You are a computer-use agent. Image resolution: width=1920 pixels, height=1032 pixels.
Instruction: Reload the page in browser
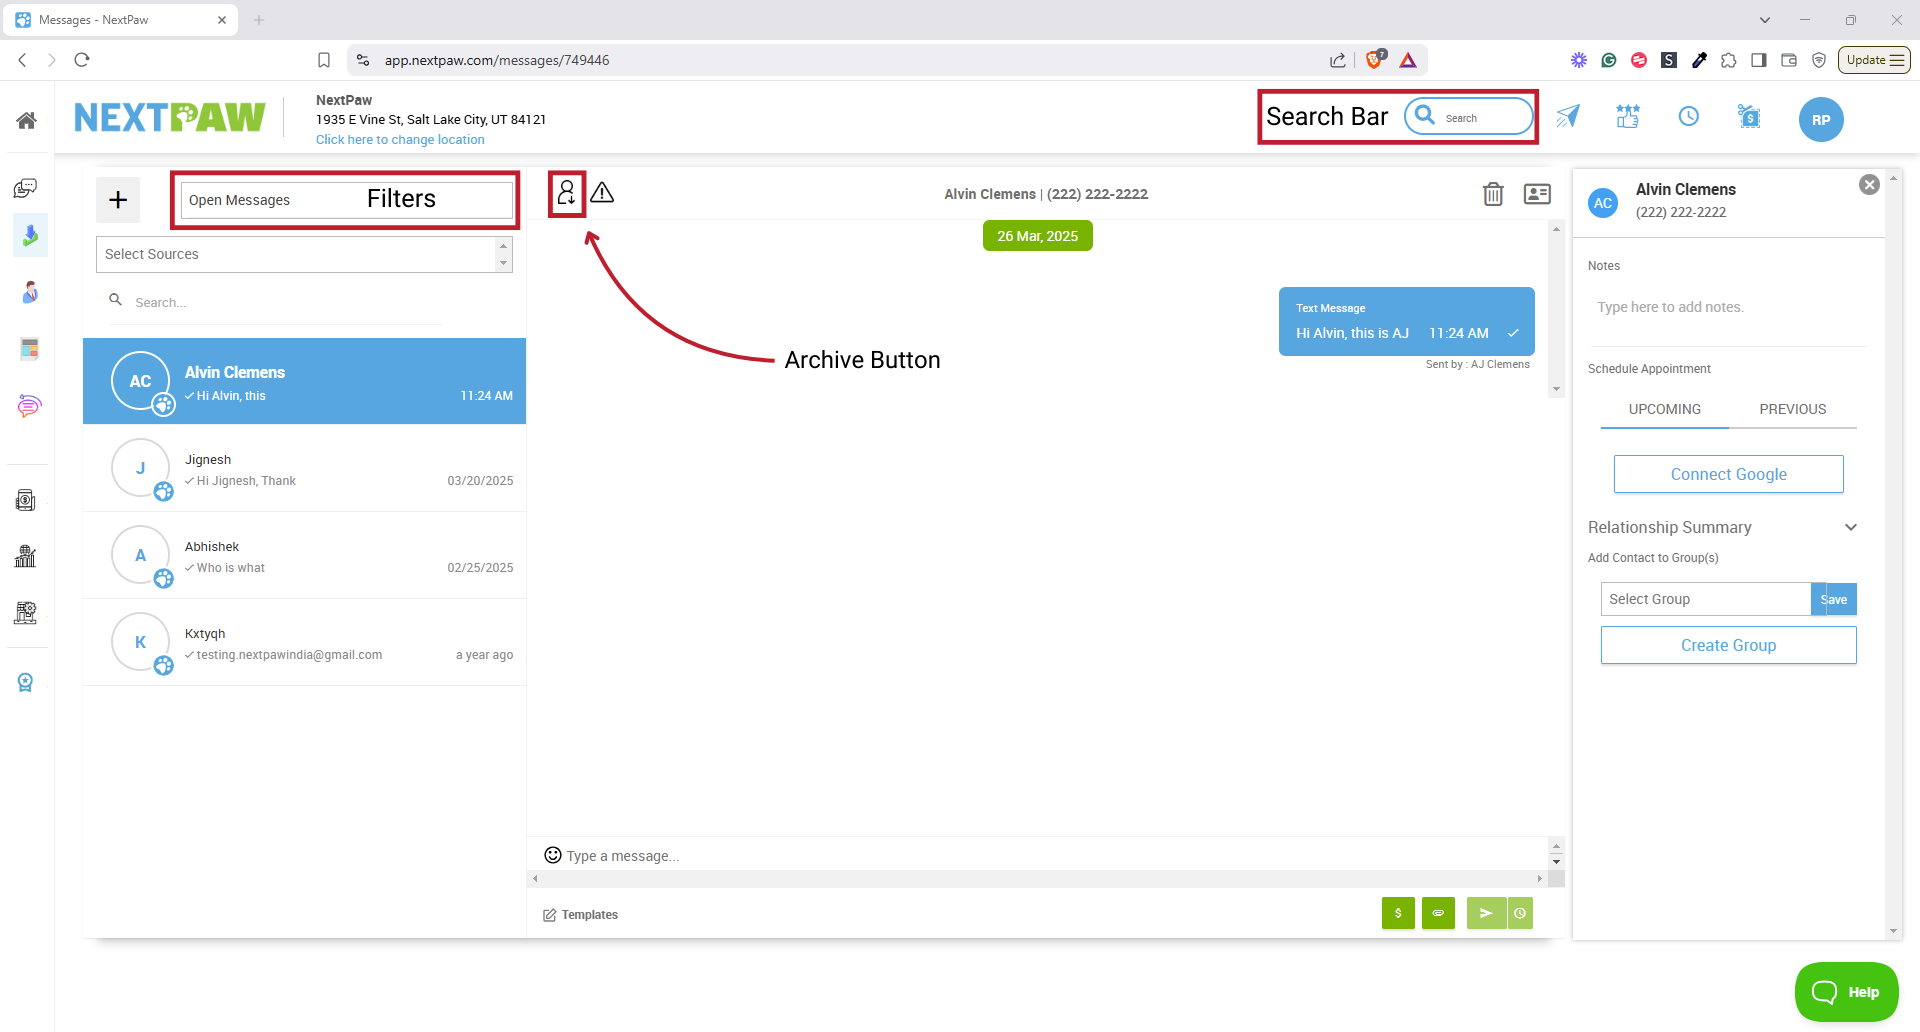click(82, 60)
